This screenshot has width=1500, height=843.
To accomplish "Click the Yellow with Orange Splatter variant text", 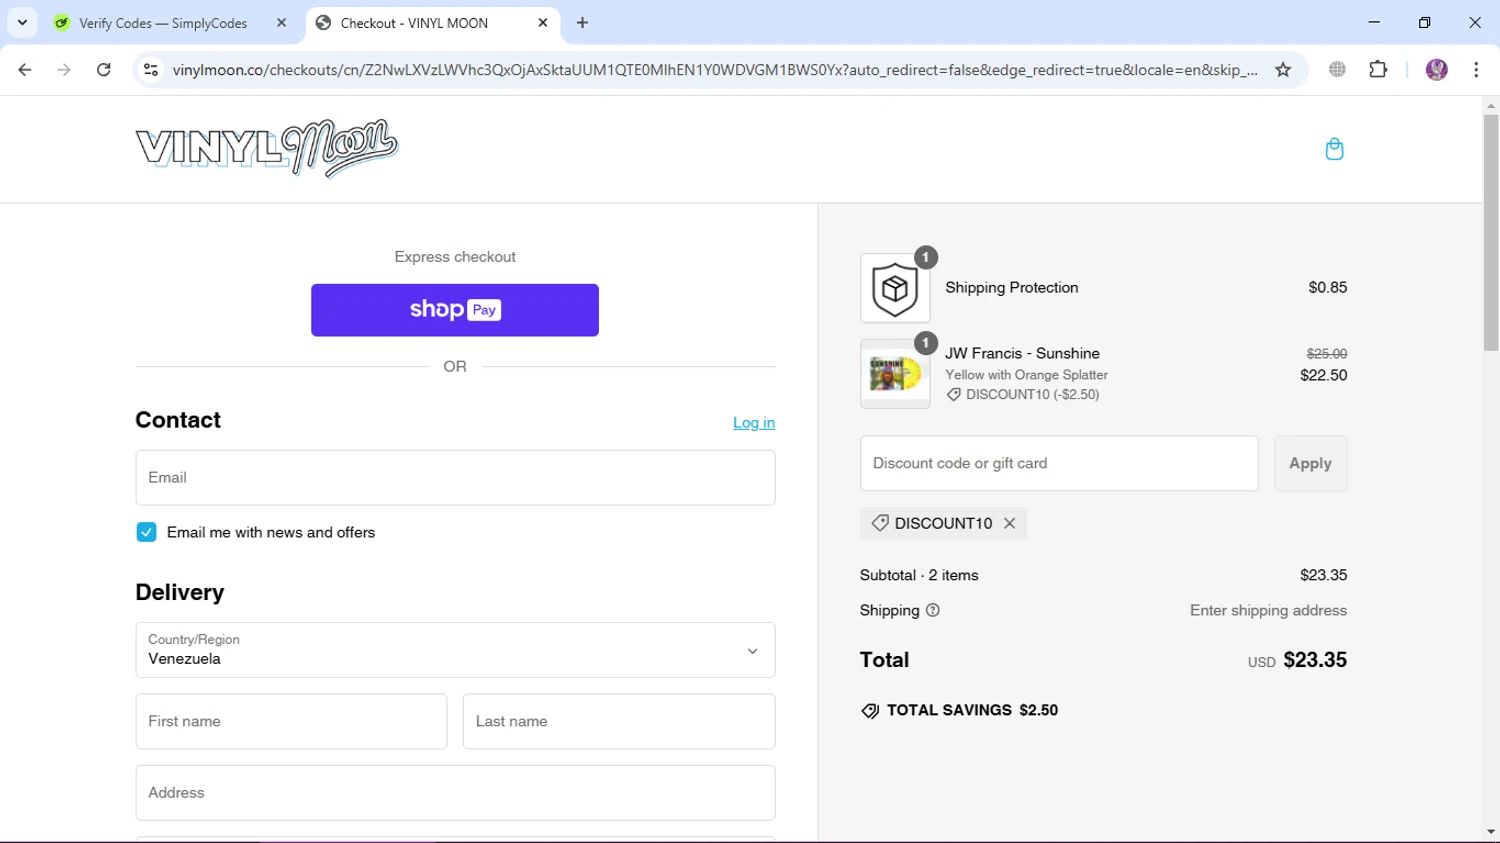I will point(1026,375).
